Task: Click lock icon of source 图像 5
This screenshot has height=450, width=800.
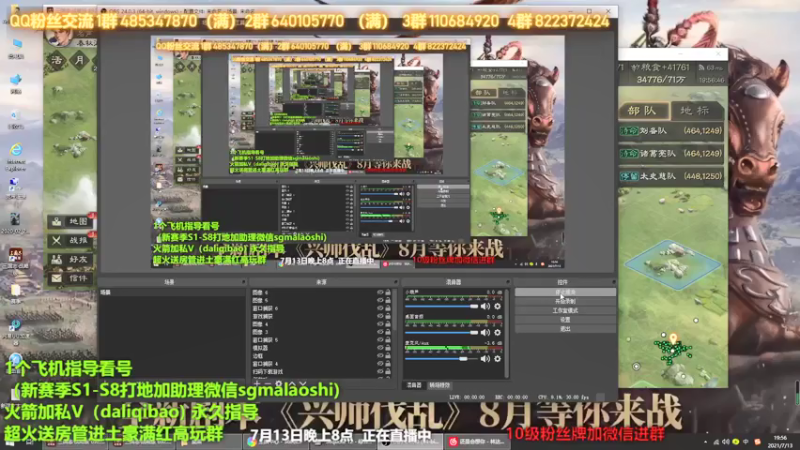Action: (388, 301)
